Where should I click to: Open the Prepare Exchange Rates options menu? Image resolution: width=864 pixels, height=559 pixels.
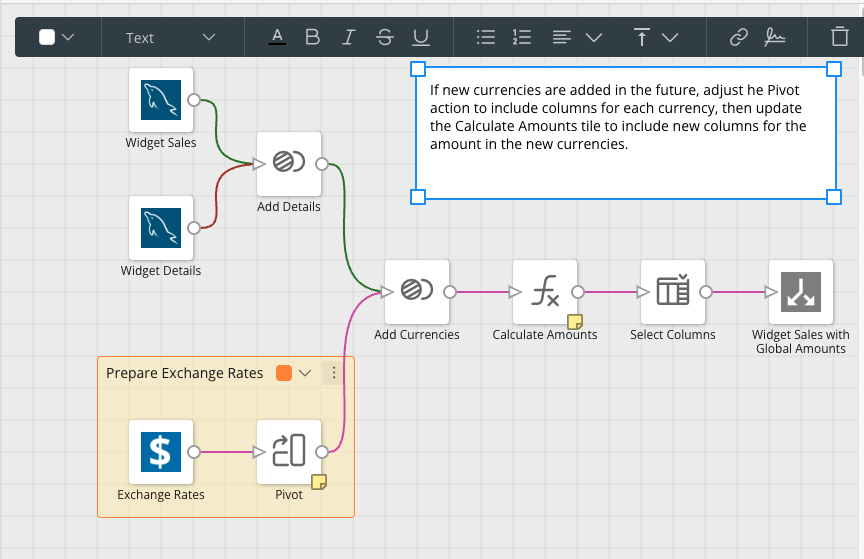click(x=333, y=373)
